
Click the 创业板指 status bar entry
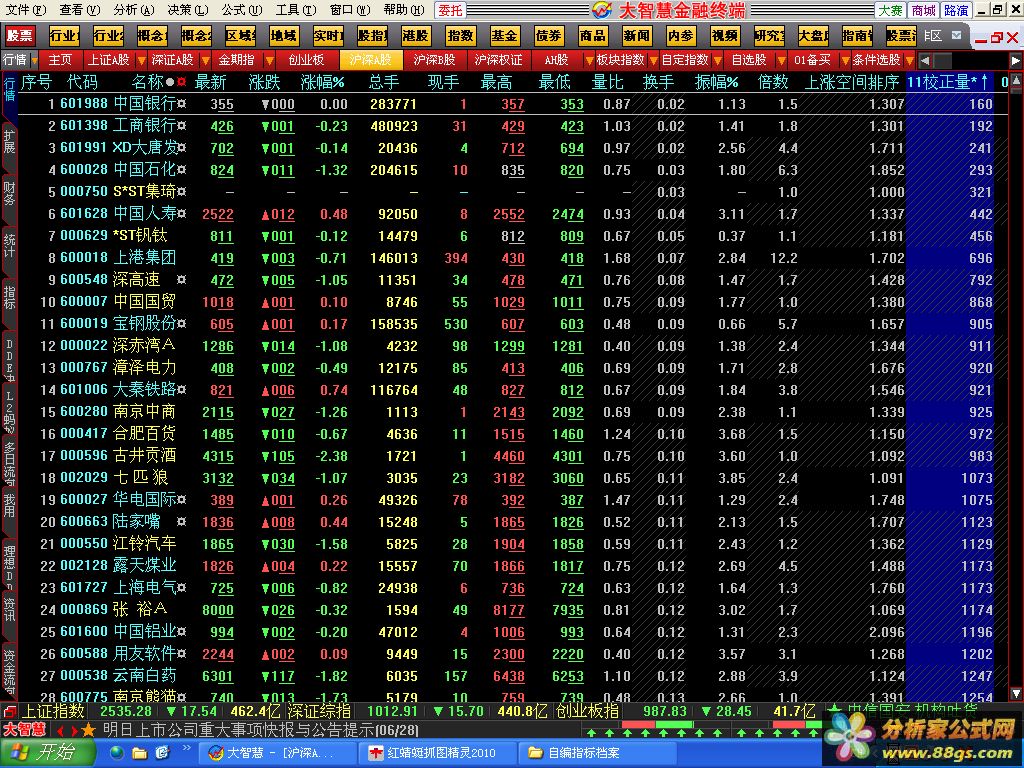coord(588,711)
